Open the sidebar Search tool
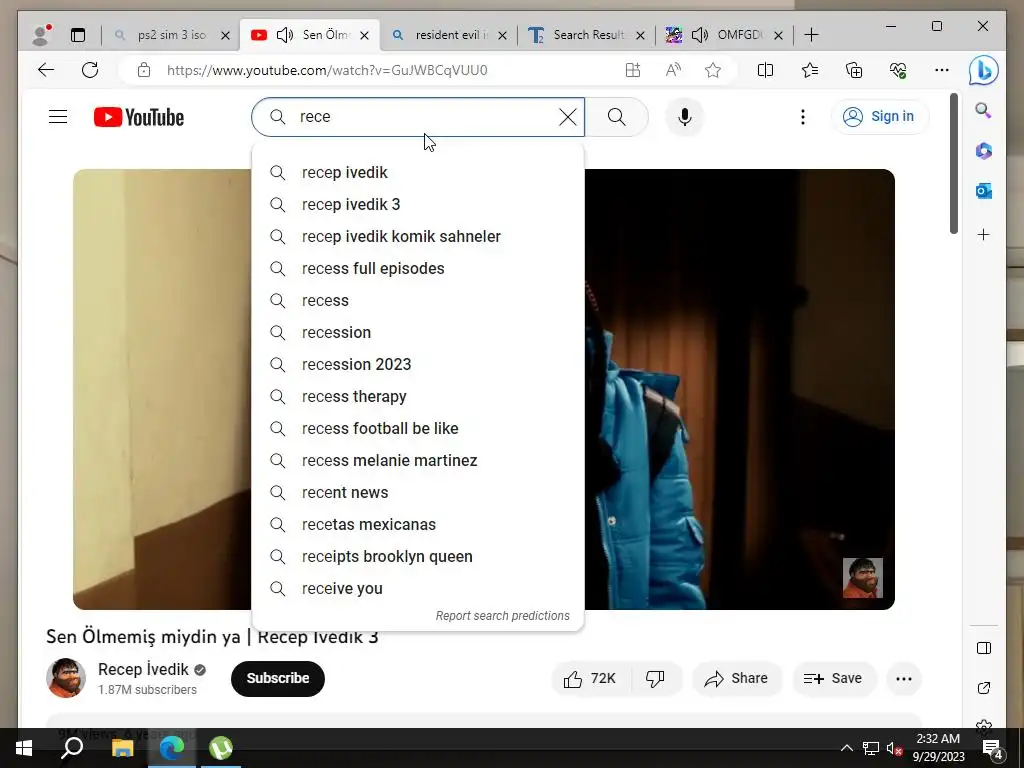 (984, 110)
